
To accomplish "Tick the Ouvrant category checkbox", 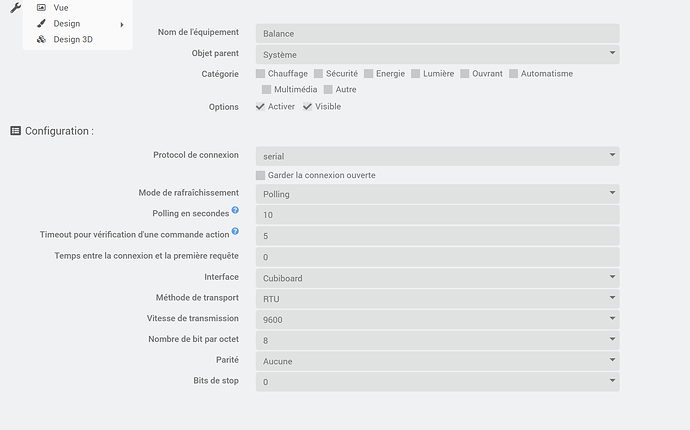I will [x=465, y=74].
